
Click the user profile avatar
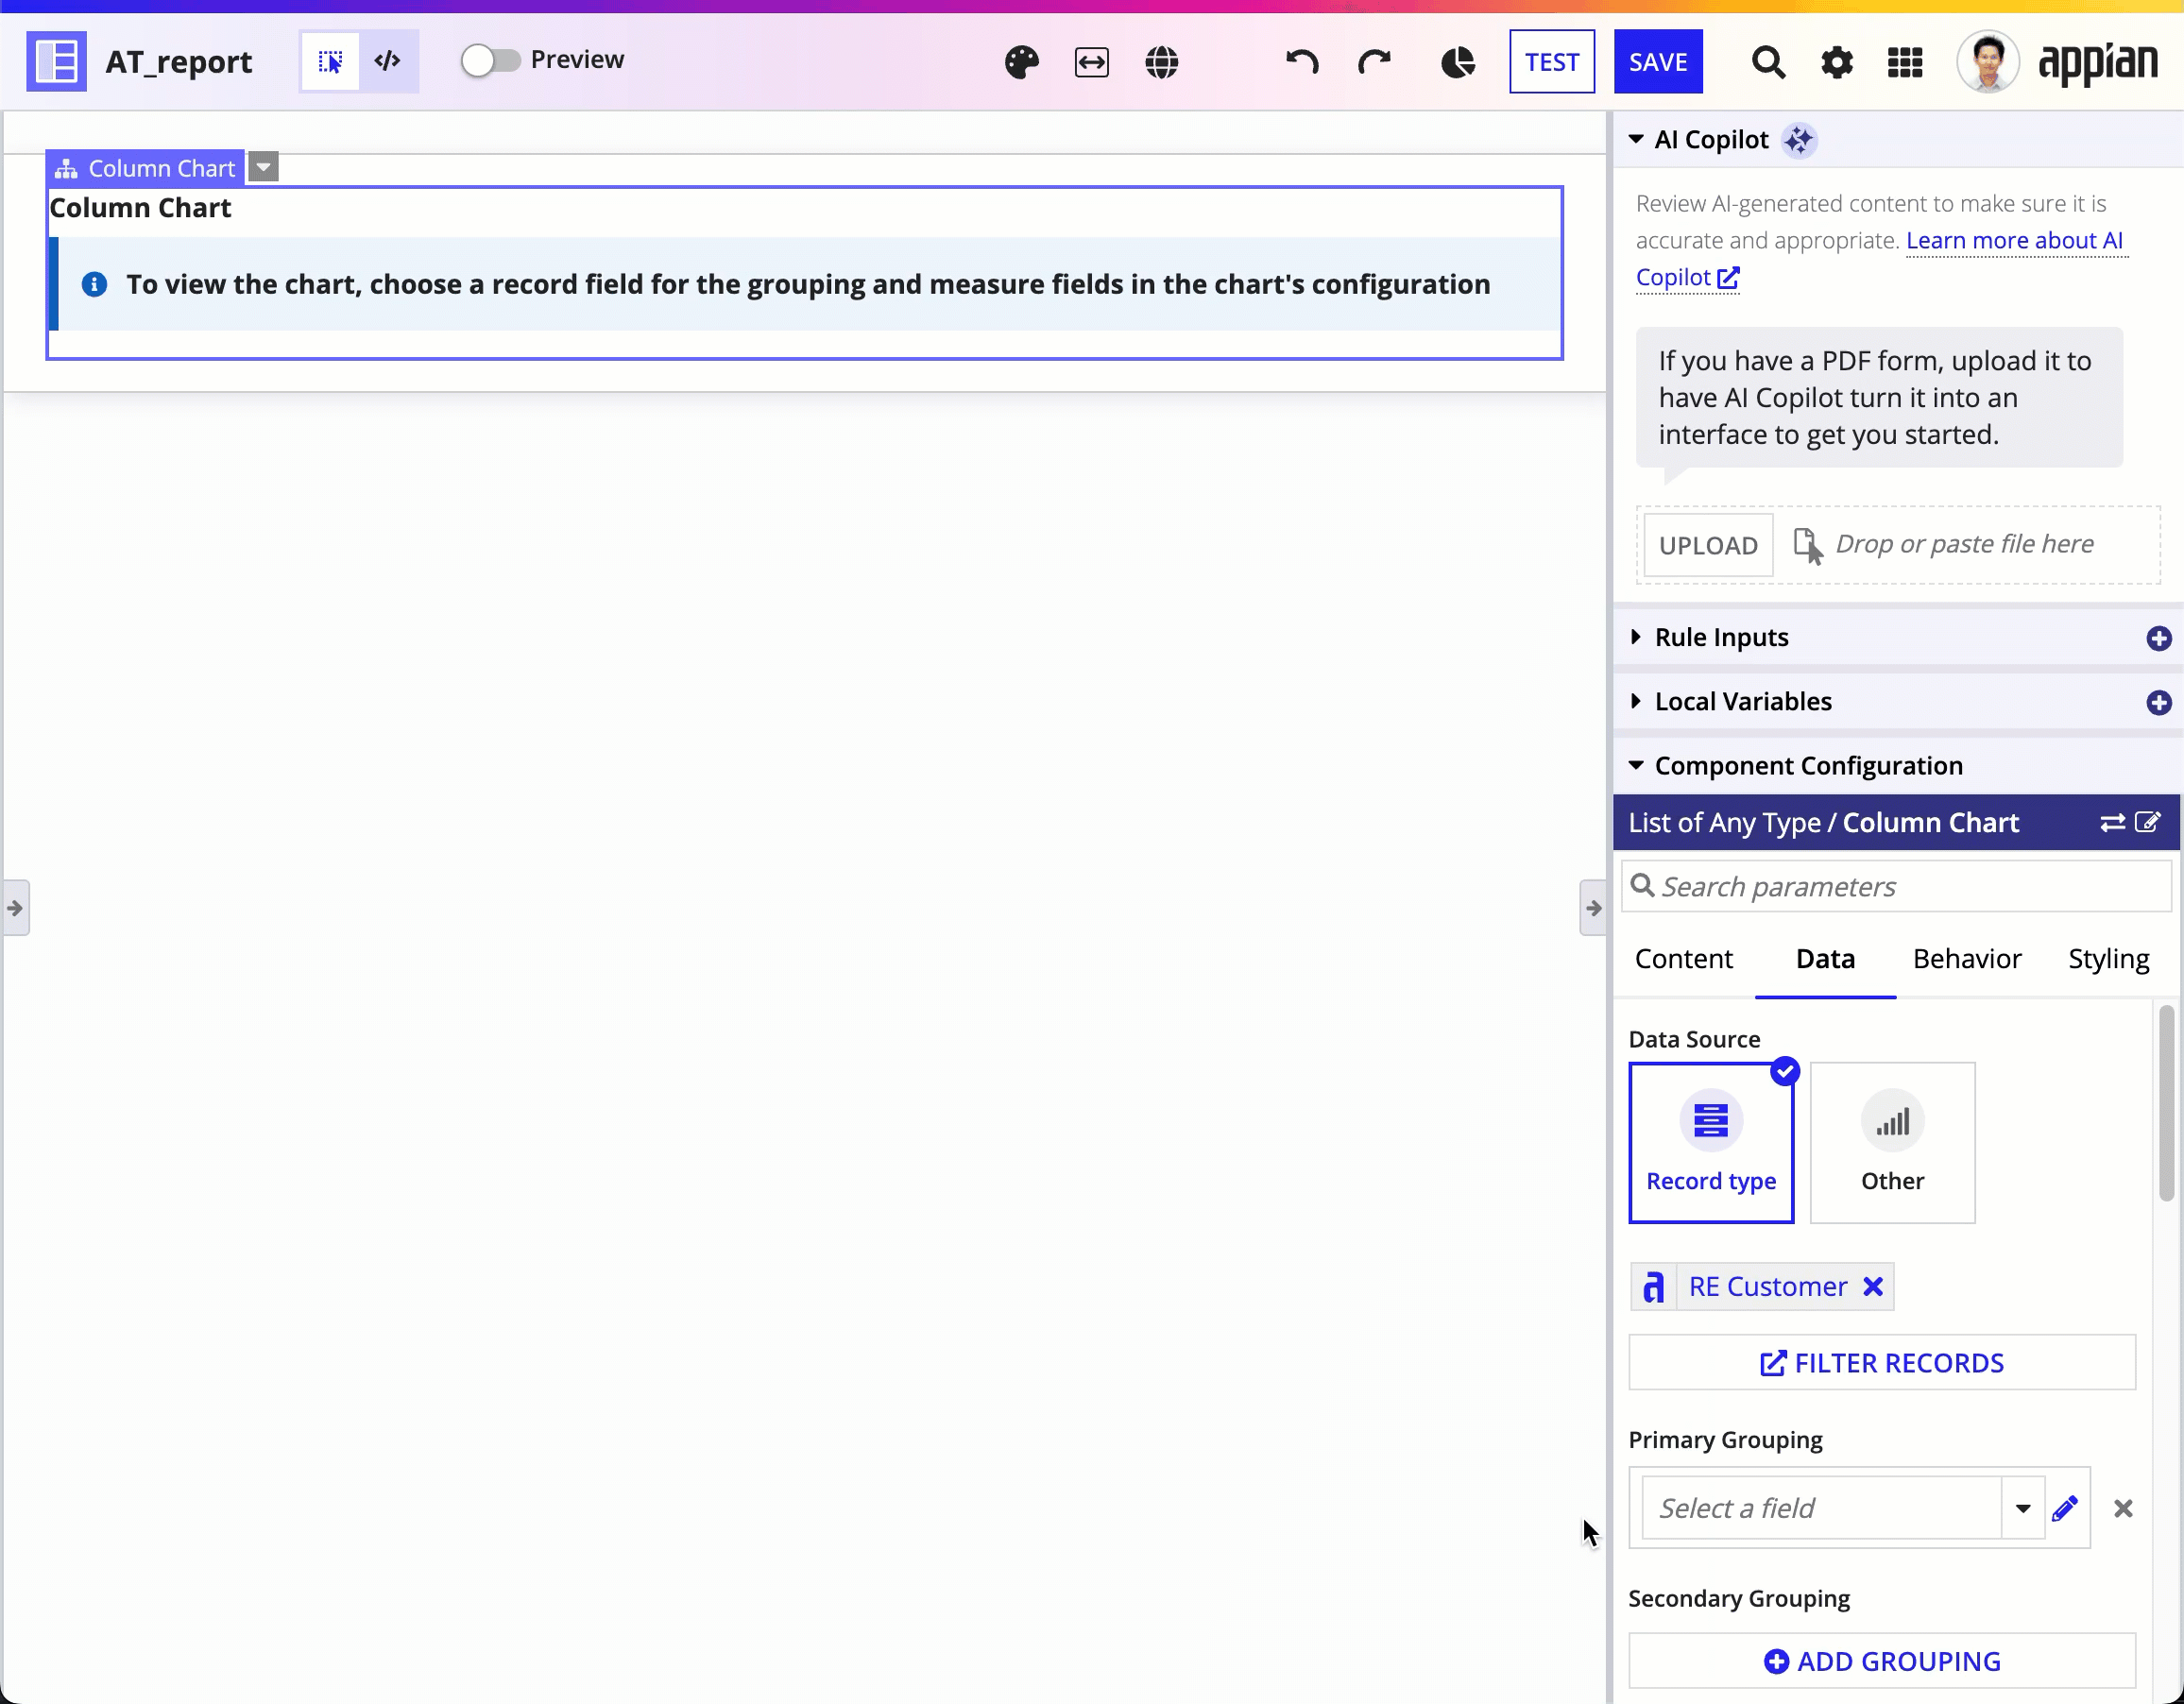(1987, 62)
